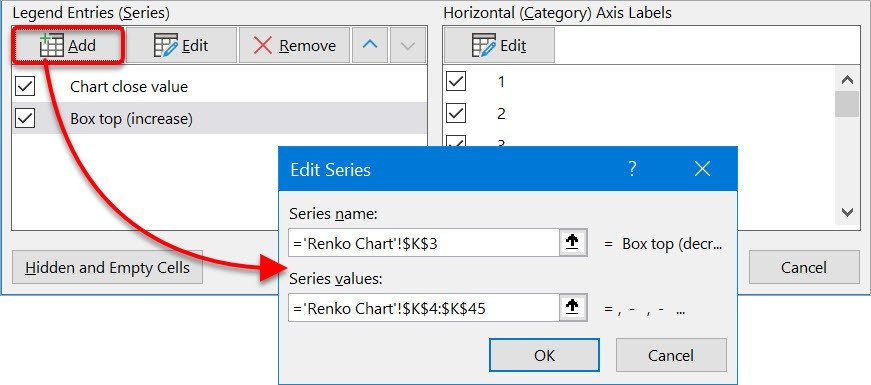
Task: Cancel the Edit Series dialog
Action: click(671, 355)
